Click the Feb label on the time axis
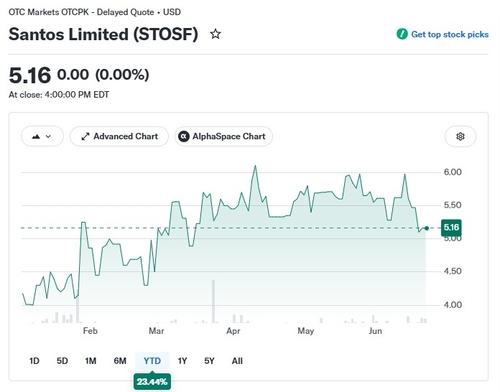500x392 pixels. pyautogui.click(x=90, y=331)
